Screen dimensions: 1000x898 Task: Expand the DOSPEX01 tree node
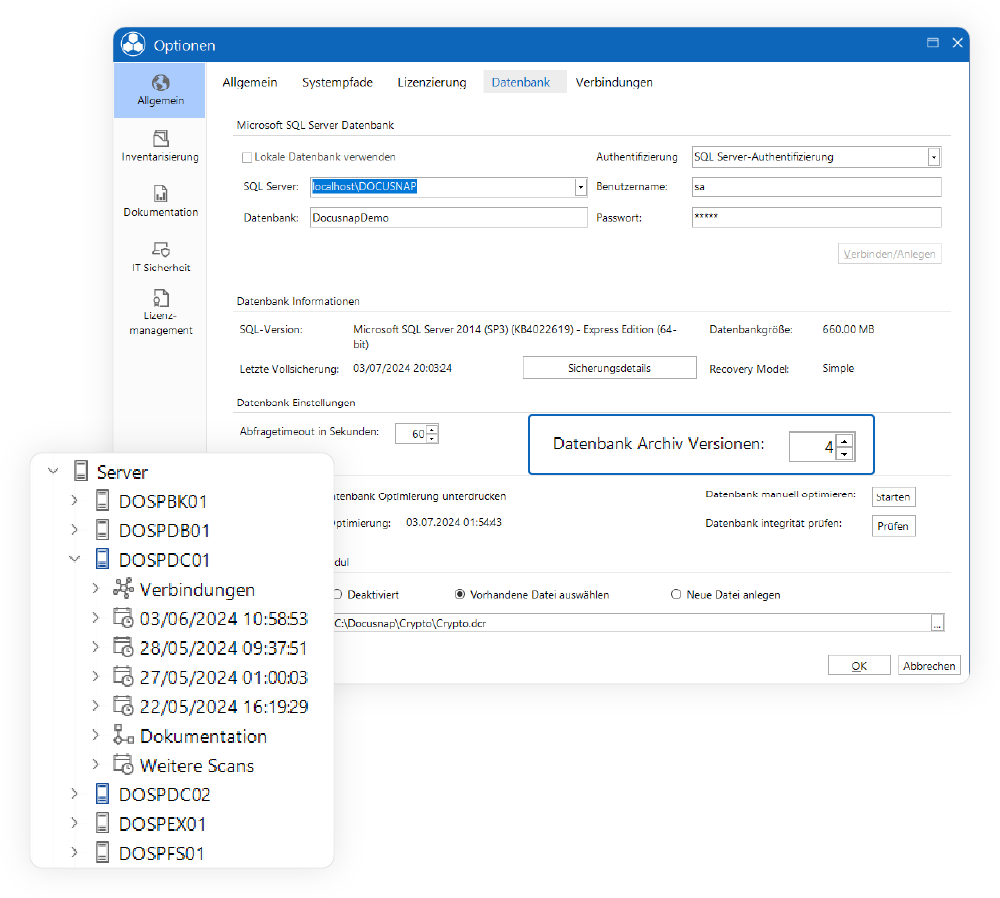[x=75, y=823]
